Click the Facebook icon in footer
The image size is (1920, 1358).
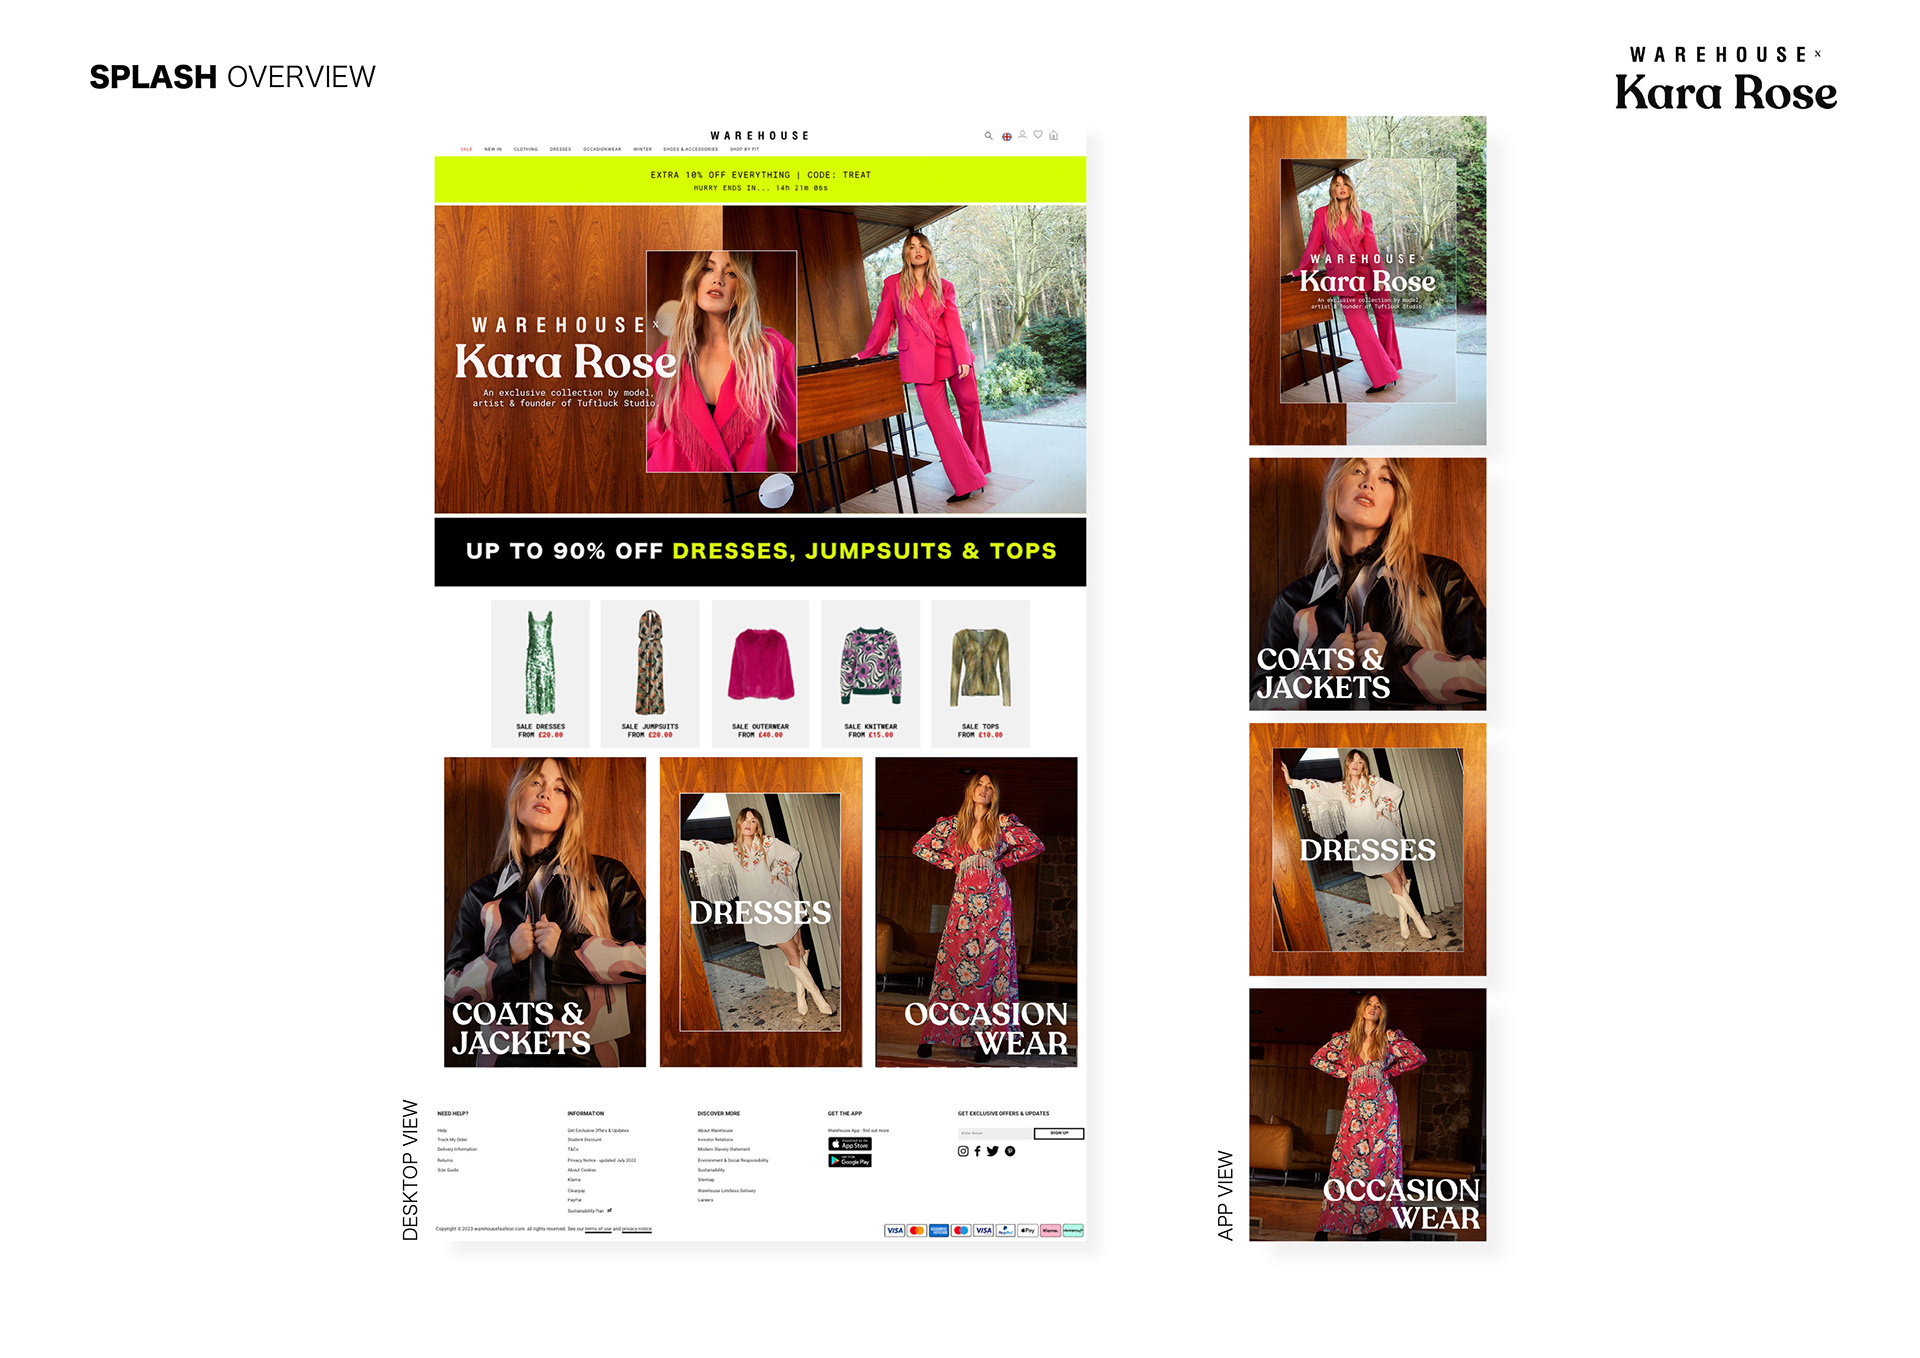coord(977,1151)
